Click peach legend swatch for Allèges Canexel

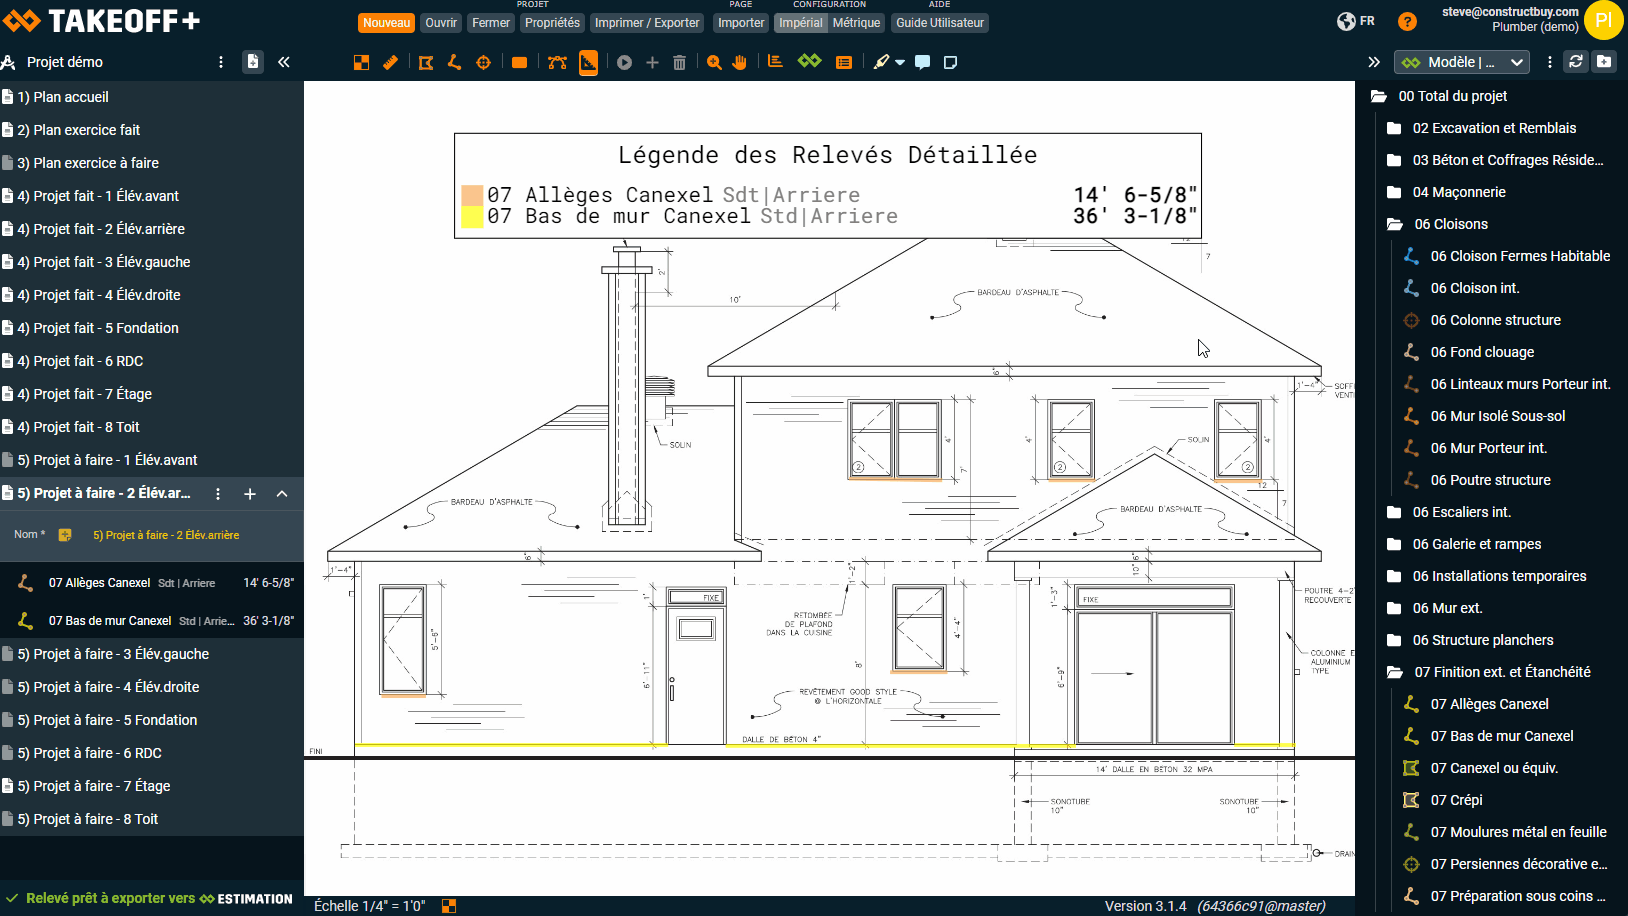(472, 195)
